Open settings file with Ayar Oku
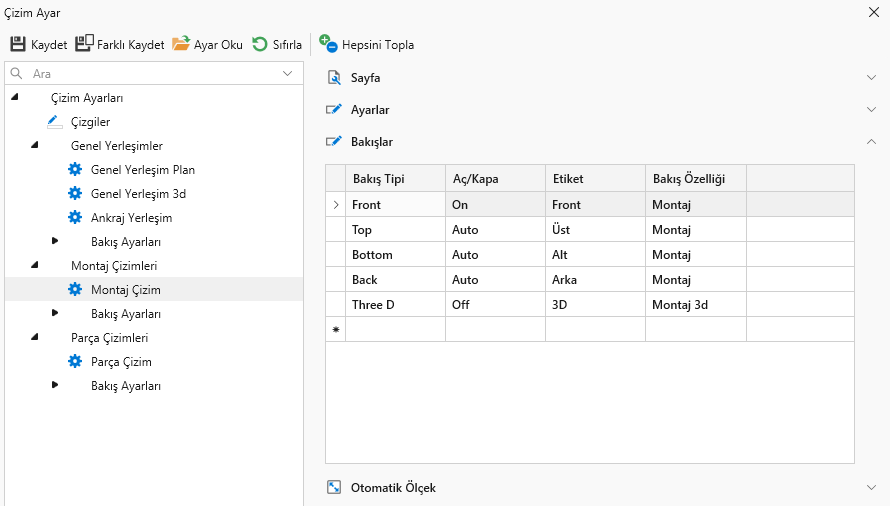890x506 pixels. 181,44
